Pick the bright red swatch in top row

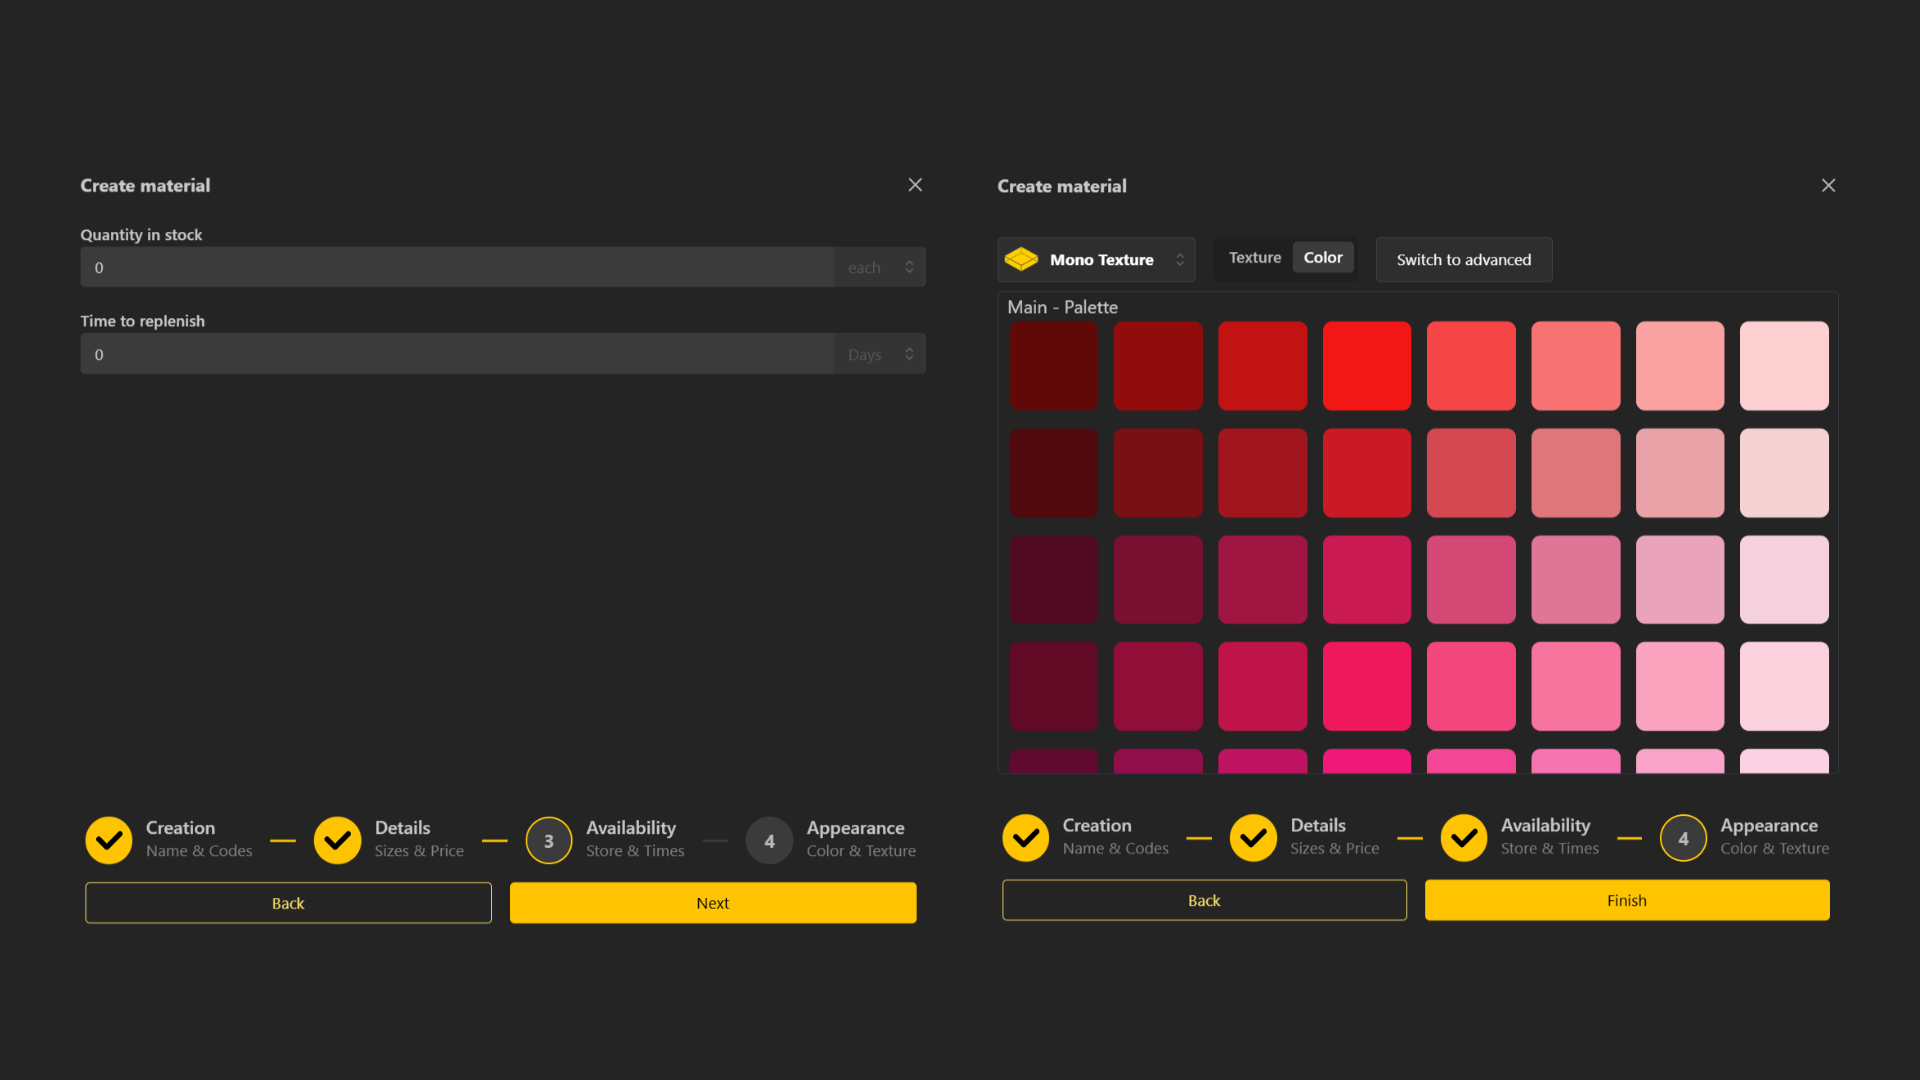point(1366,366)
